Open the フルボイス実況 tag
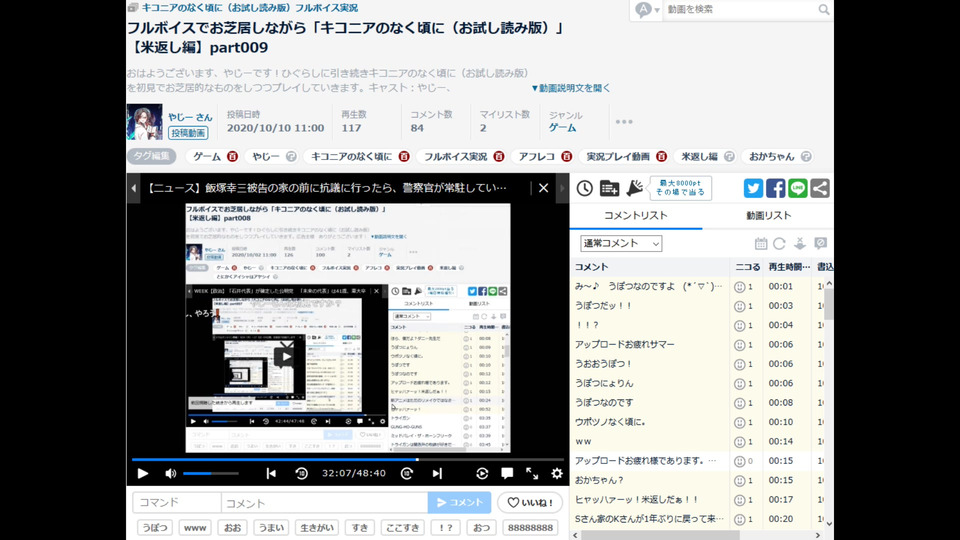Screen dimensions: 960x540 pos(456,157)
